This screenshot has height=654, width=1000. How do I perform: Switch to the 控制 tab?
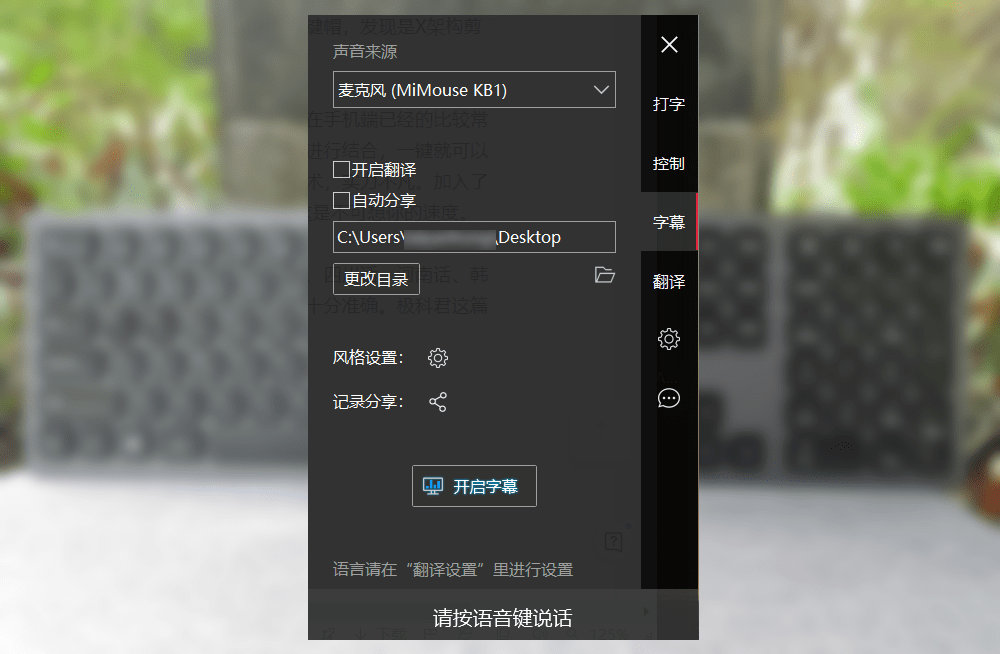pos(668,164)
